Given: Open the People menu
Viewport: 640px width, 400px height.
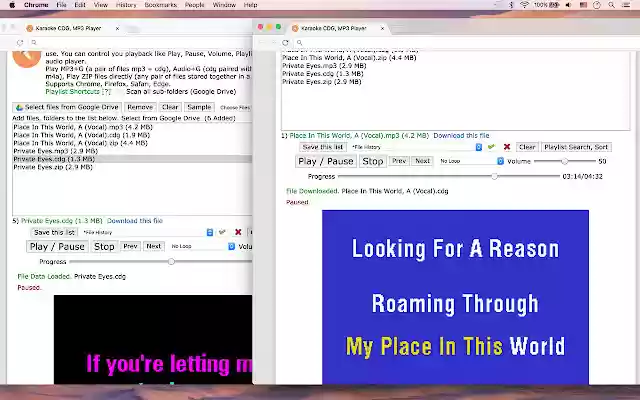Looking at the screenshot, I should [195, 5].
